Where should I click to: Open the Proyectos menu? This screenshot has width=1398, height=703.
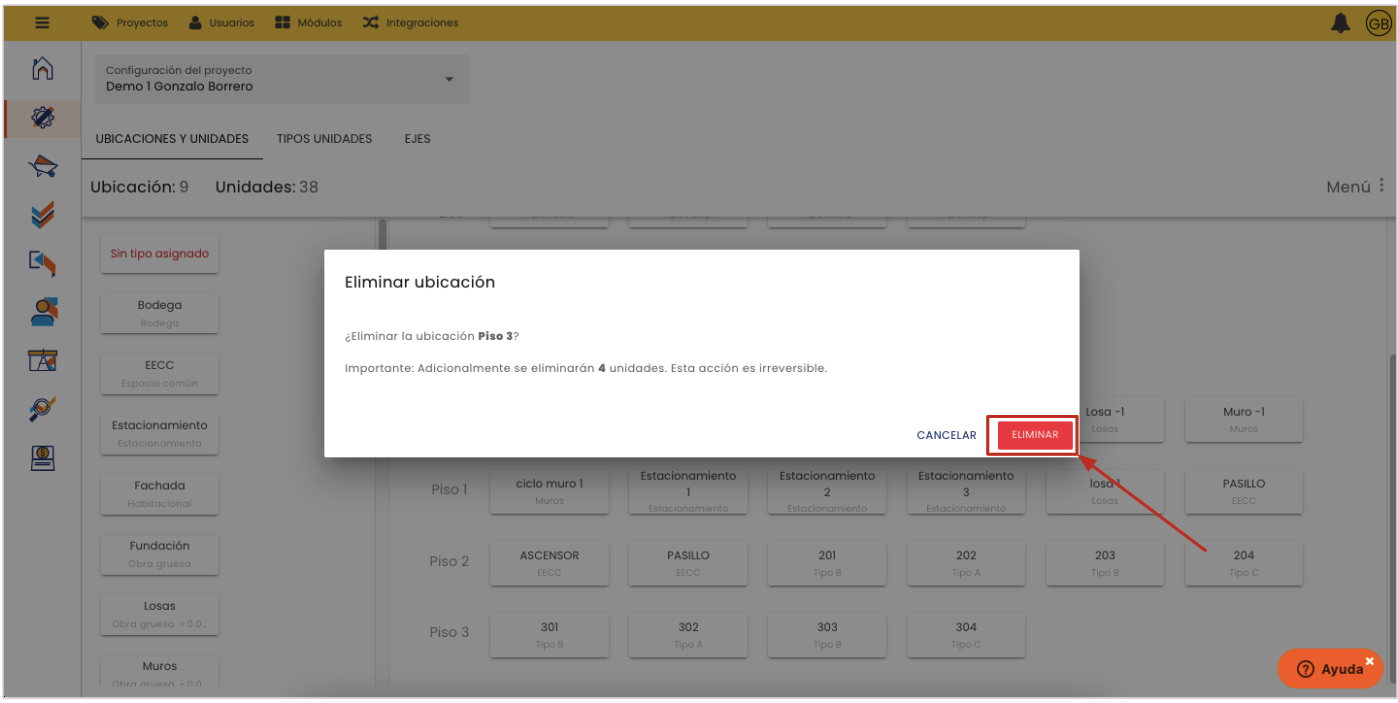coord(131,23)
